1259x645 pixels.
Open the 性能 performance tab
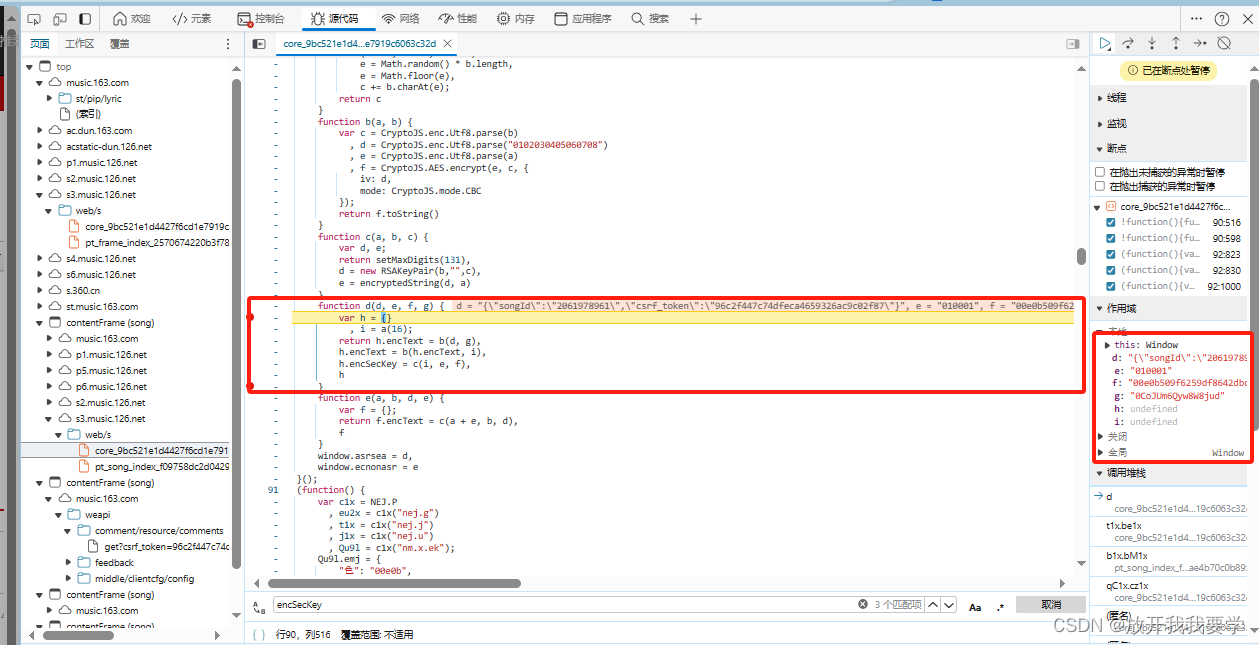(x=457, y=19)
